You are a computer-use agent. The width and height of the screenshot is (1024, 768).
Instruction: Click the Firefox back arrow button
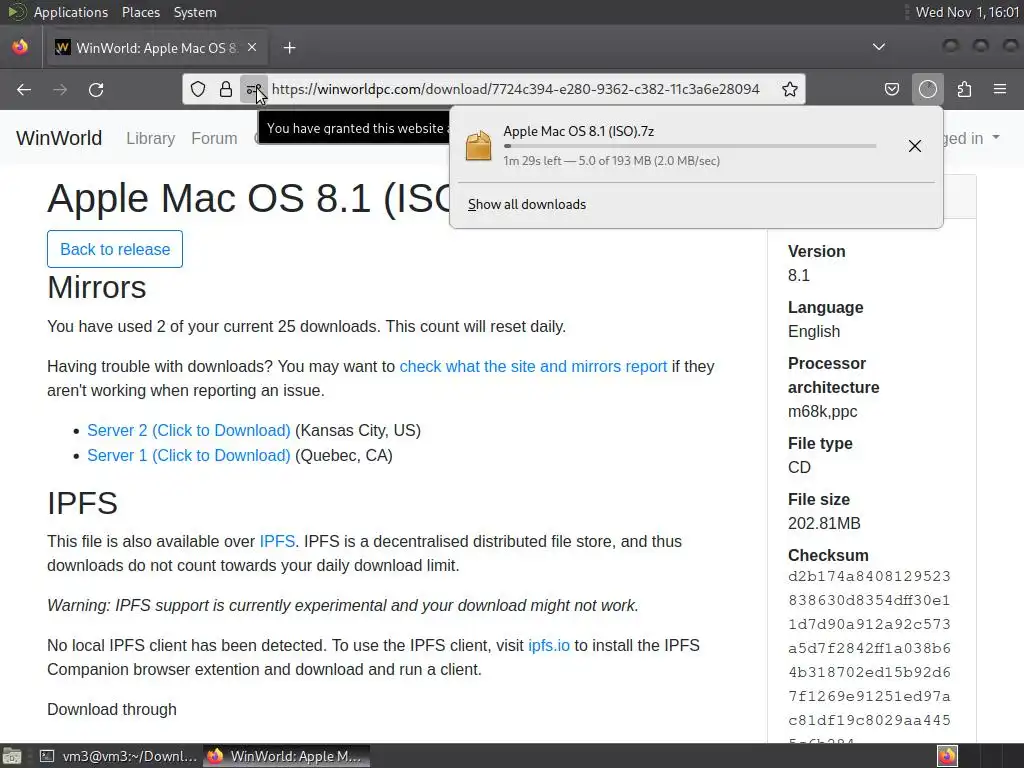[x=24, y=89]
